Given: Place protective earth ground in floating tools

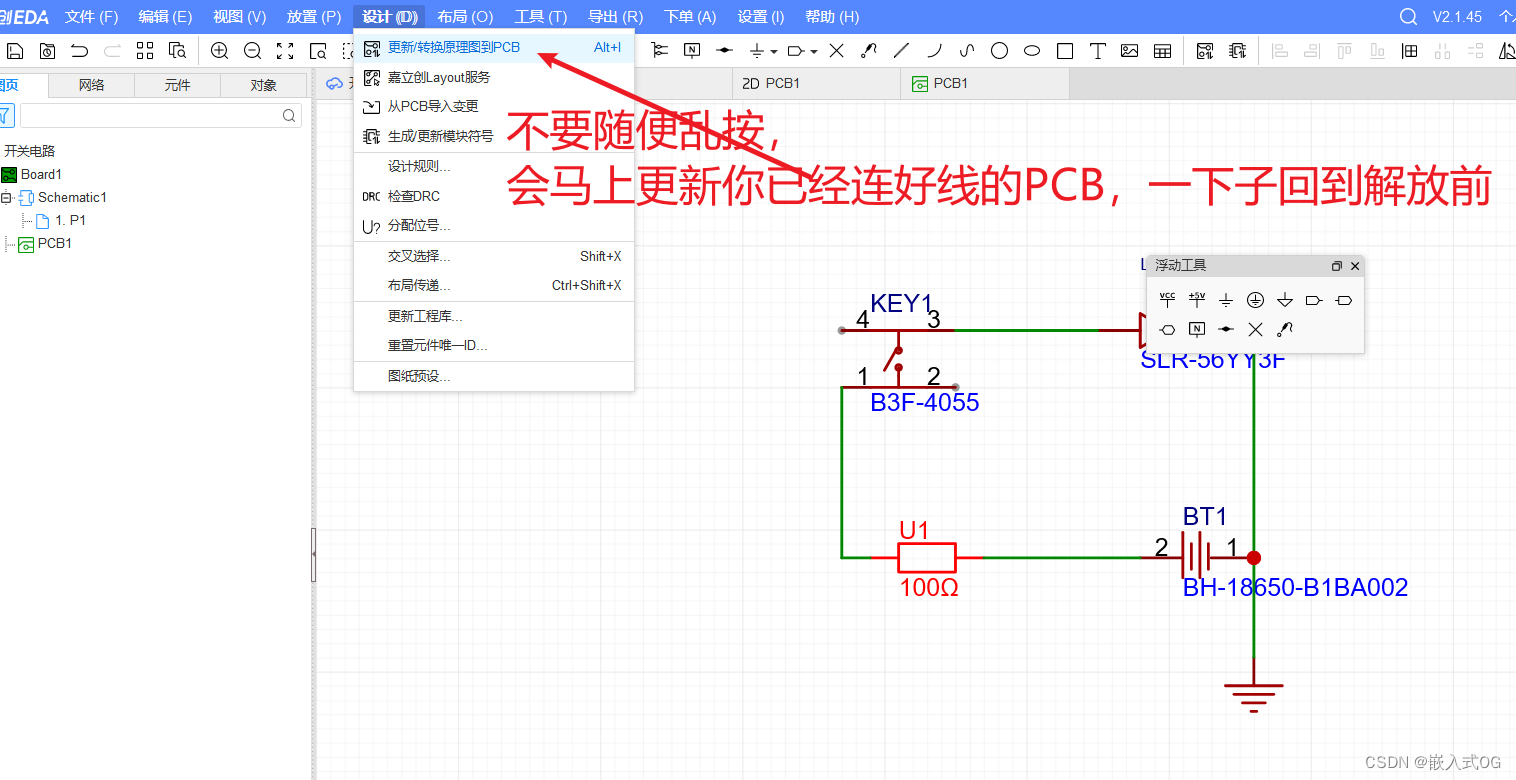Looking at the screenshot, I should (x=1256, y=300).
